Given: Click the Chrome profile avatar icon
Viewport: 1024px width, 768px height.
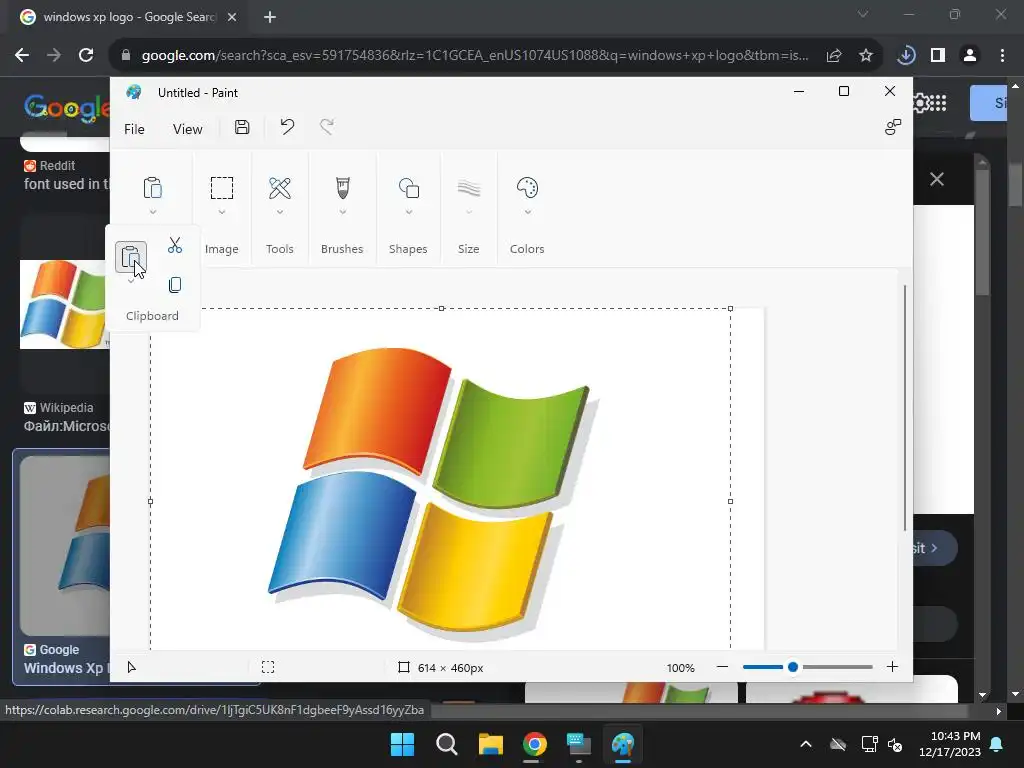Looking at the screenshot, I should click(970, 56).
